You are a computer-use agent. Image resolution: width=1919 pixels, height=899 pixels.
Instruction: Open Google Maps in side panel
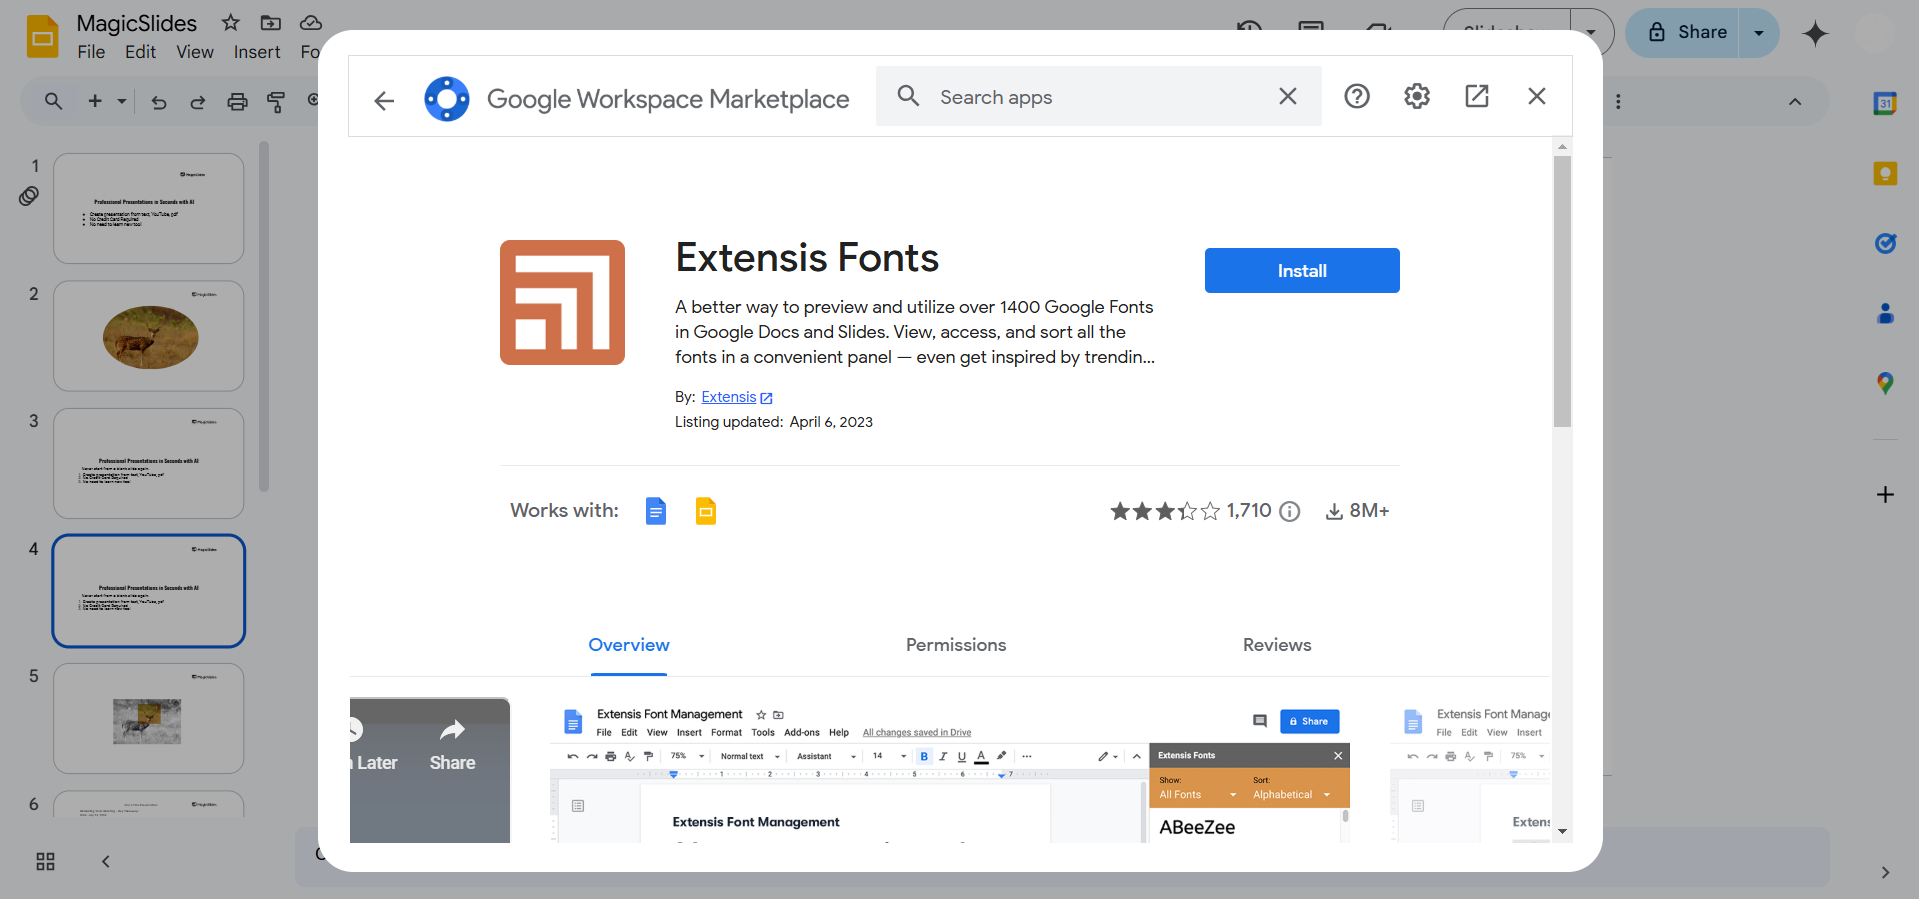[1884, 383]
